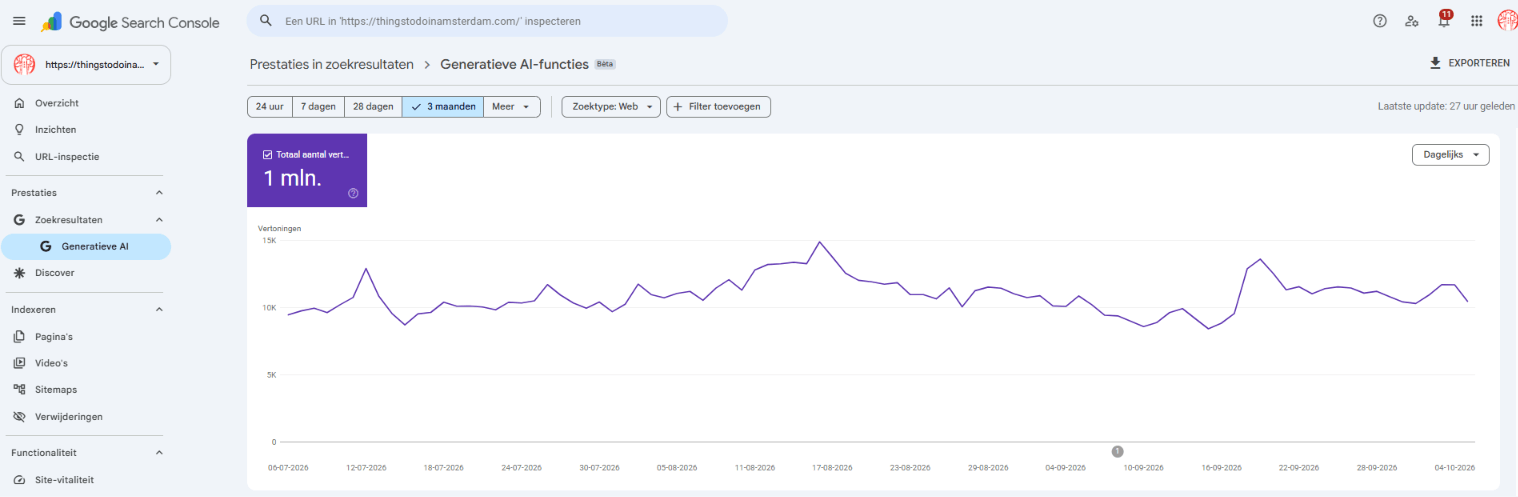Click the Discover asterisk icon
The height and width of the screenshot is (497, 1518).
tap(19, 273)
